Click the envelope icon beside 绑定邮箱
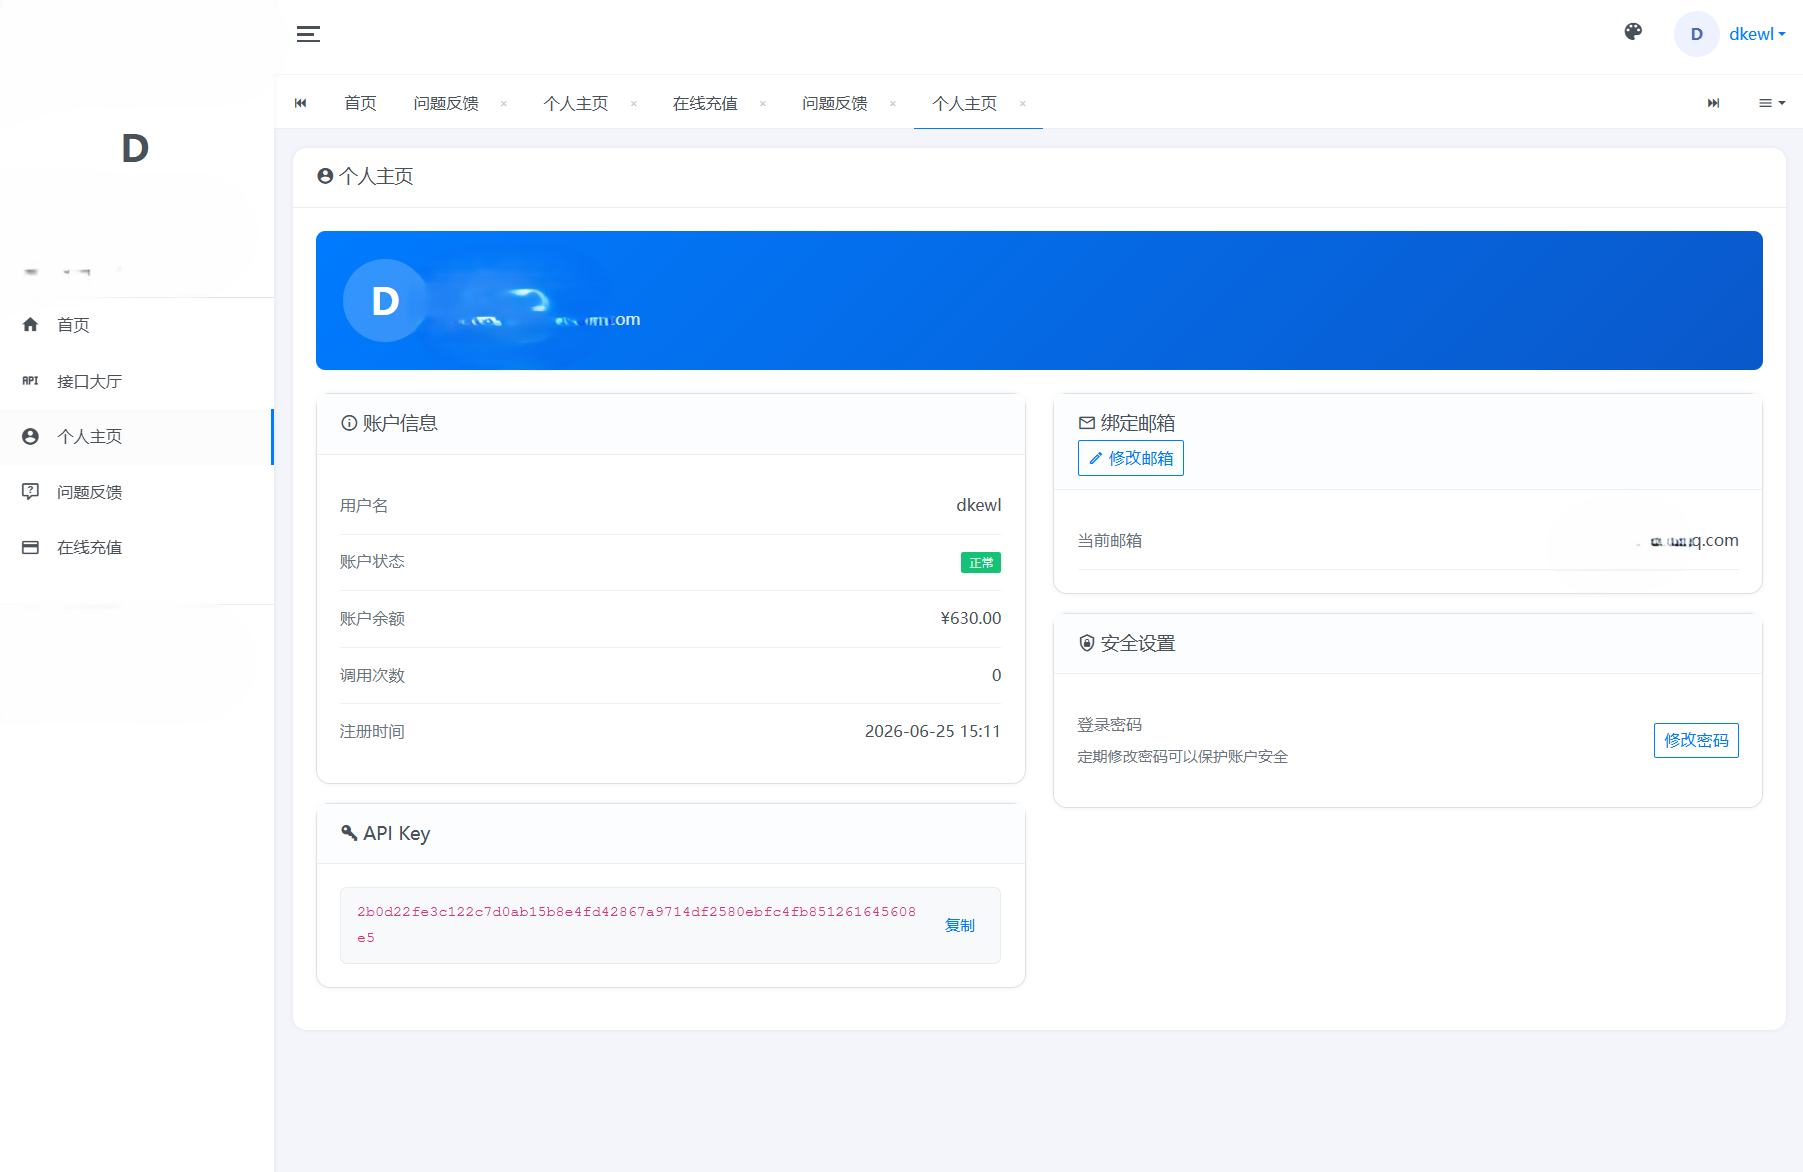 1087,423
